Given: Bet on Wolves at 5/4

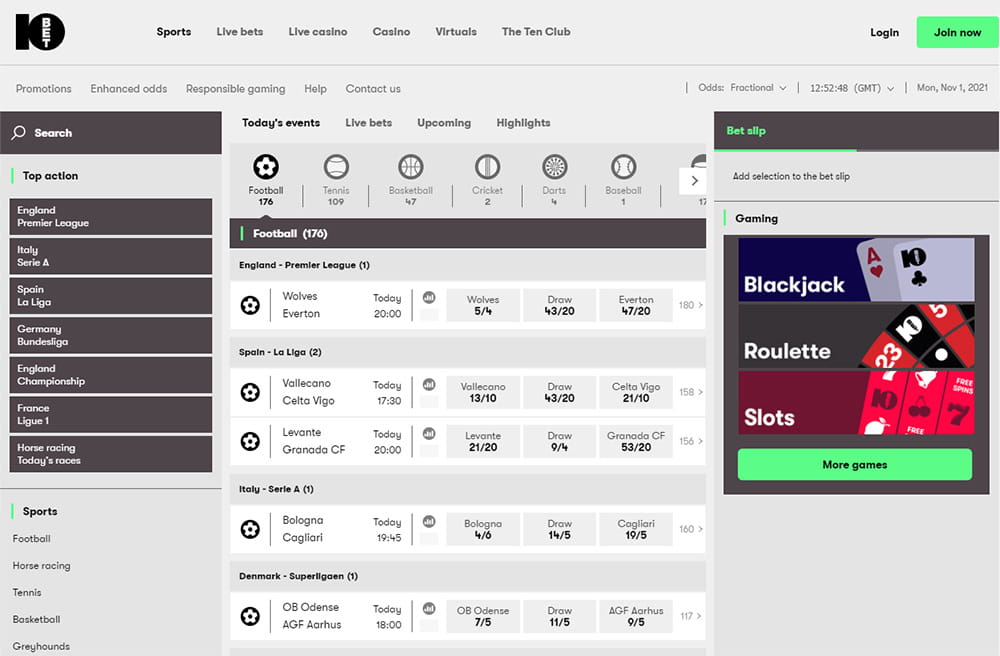Looking at the screenshot, I should 483,305.
